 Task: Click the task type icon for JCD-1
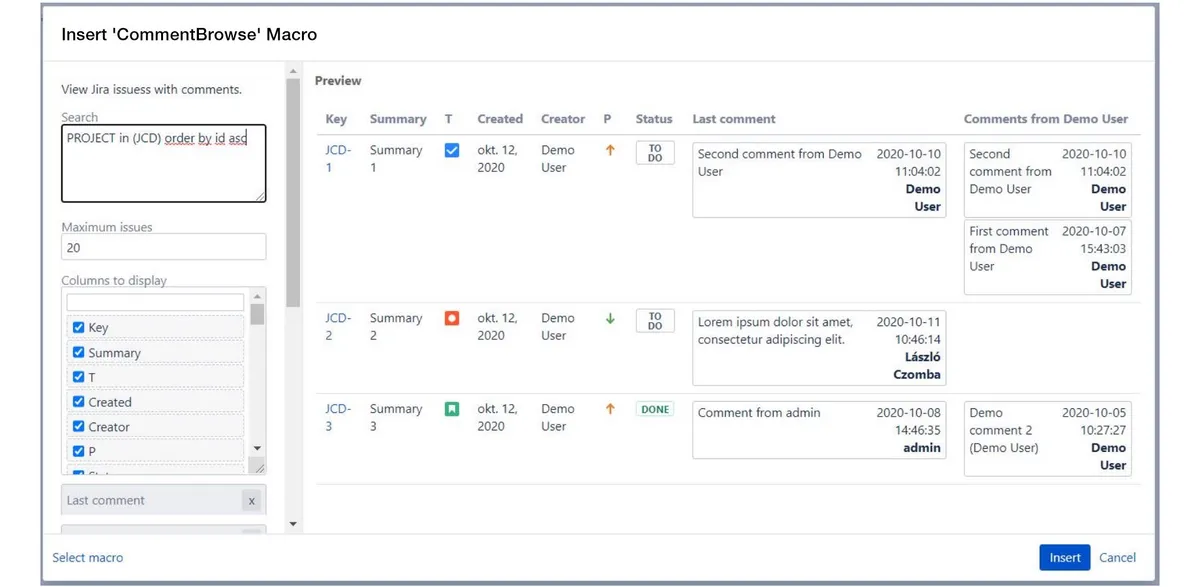tap(451, 150)
